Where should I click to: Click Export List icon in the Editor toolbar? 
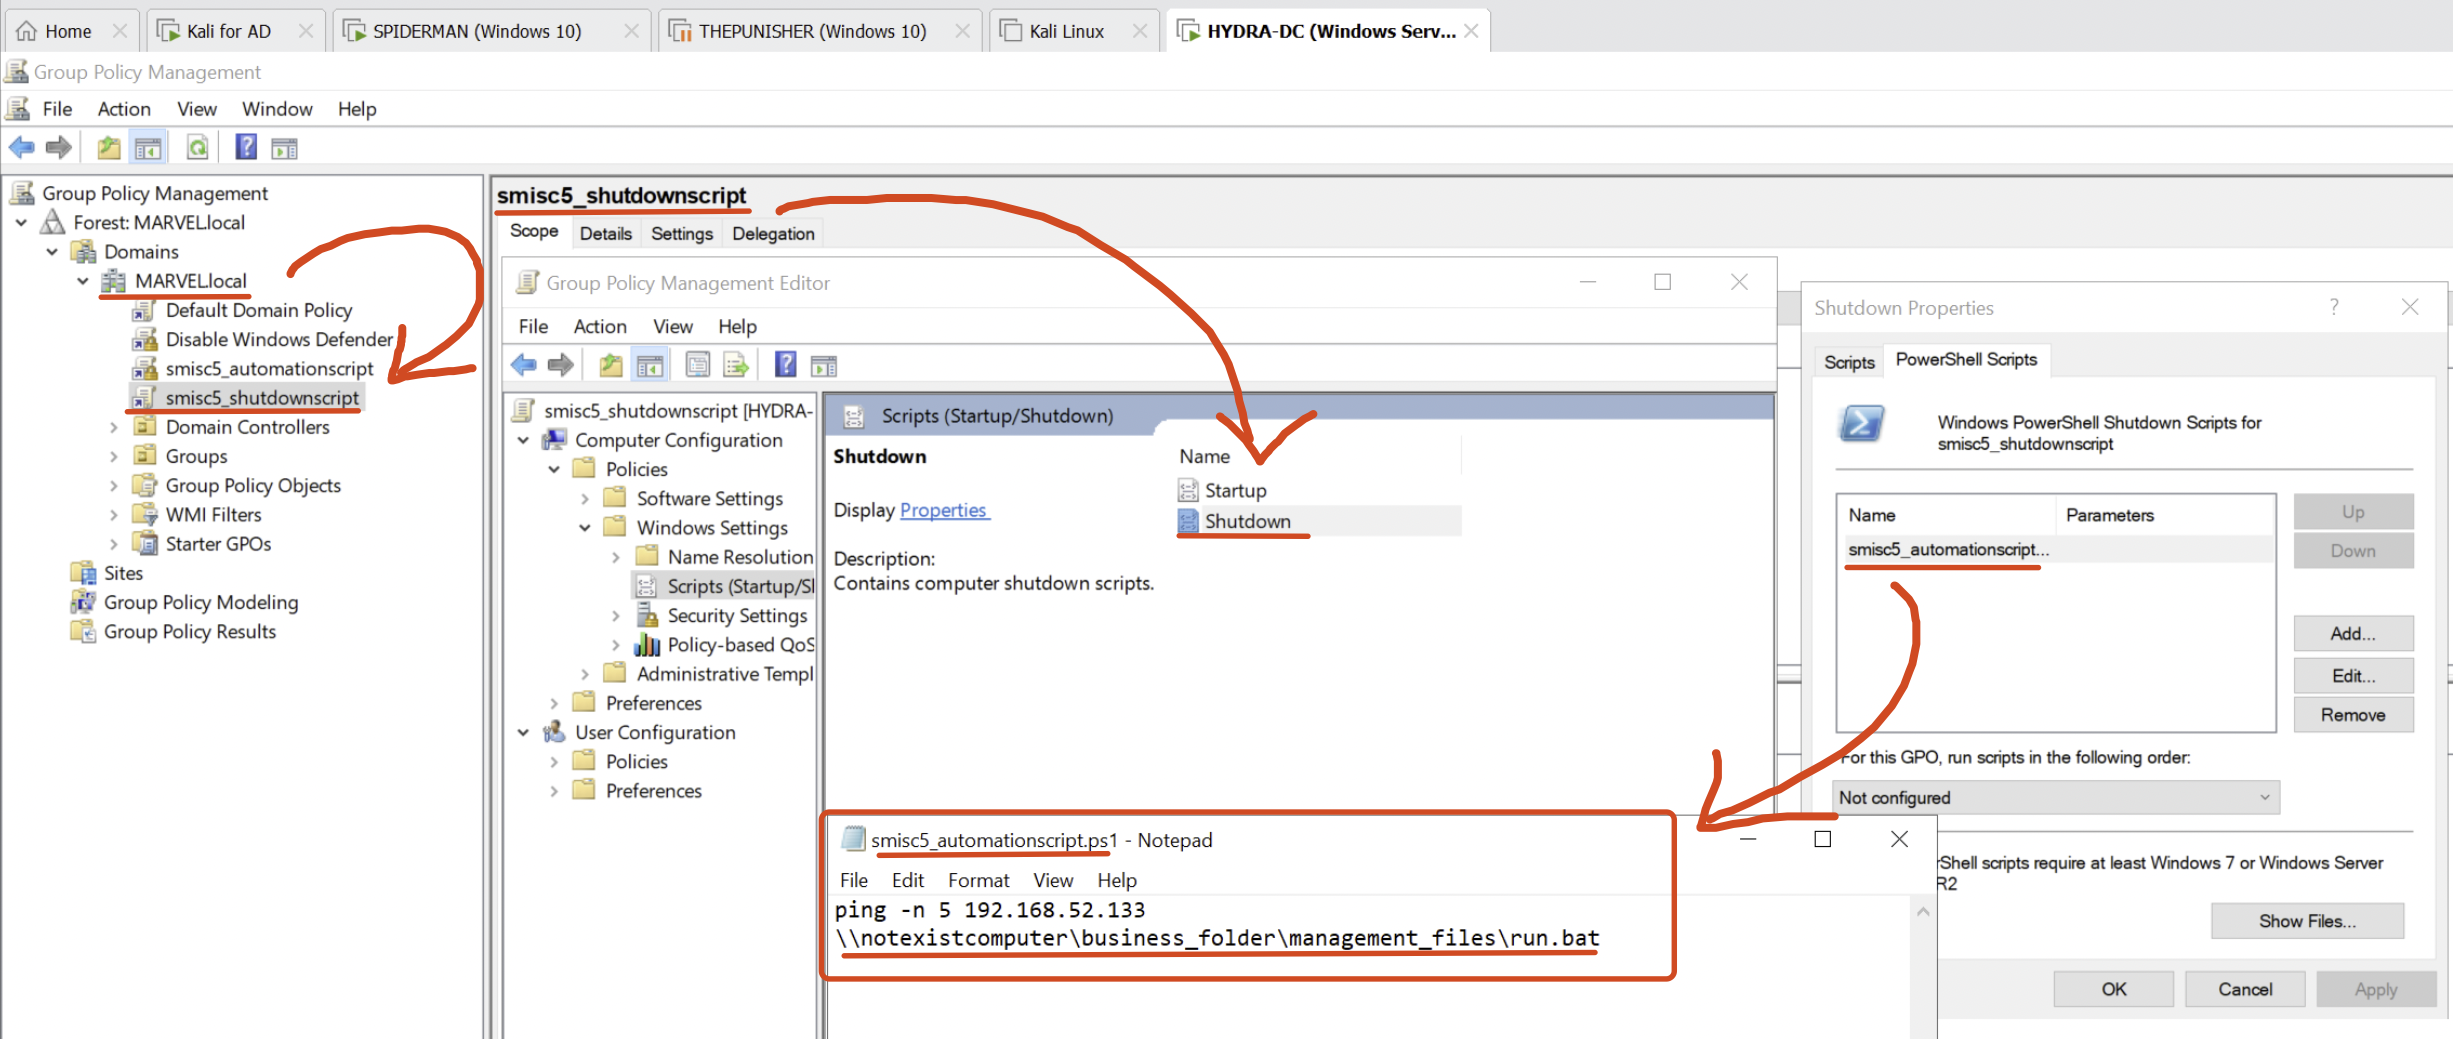tap(736, 365)
